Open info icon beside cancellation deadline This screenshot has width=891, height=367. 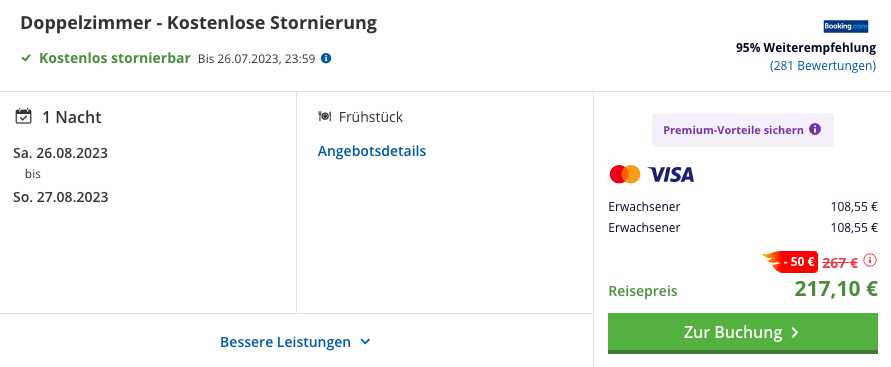coord(326,58)
